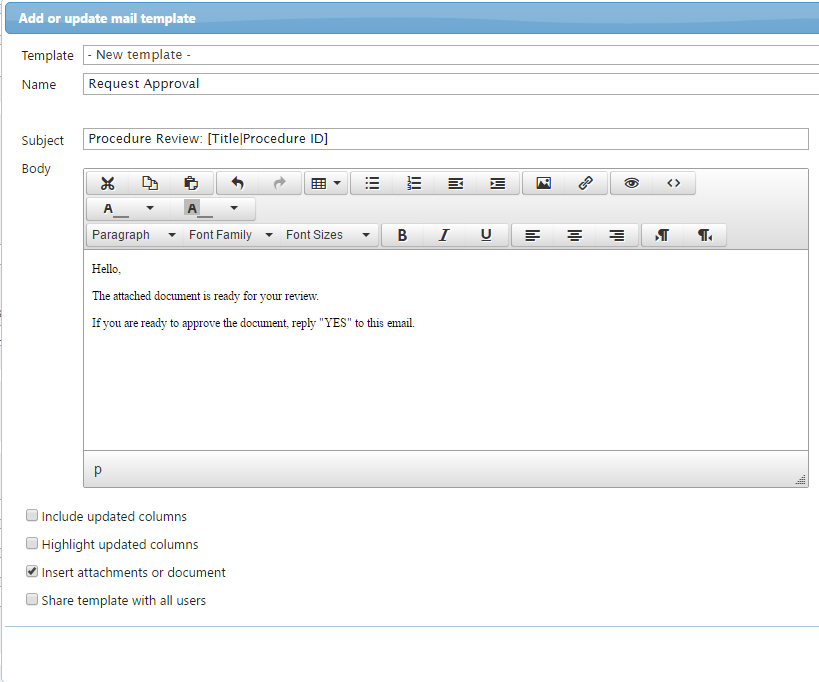
Task: Insert a hyperlink with the chain icon
Action: pos(586,183)
